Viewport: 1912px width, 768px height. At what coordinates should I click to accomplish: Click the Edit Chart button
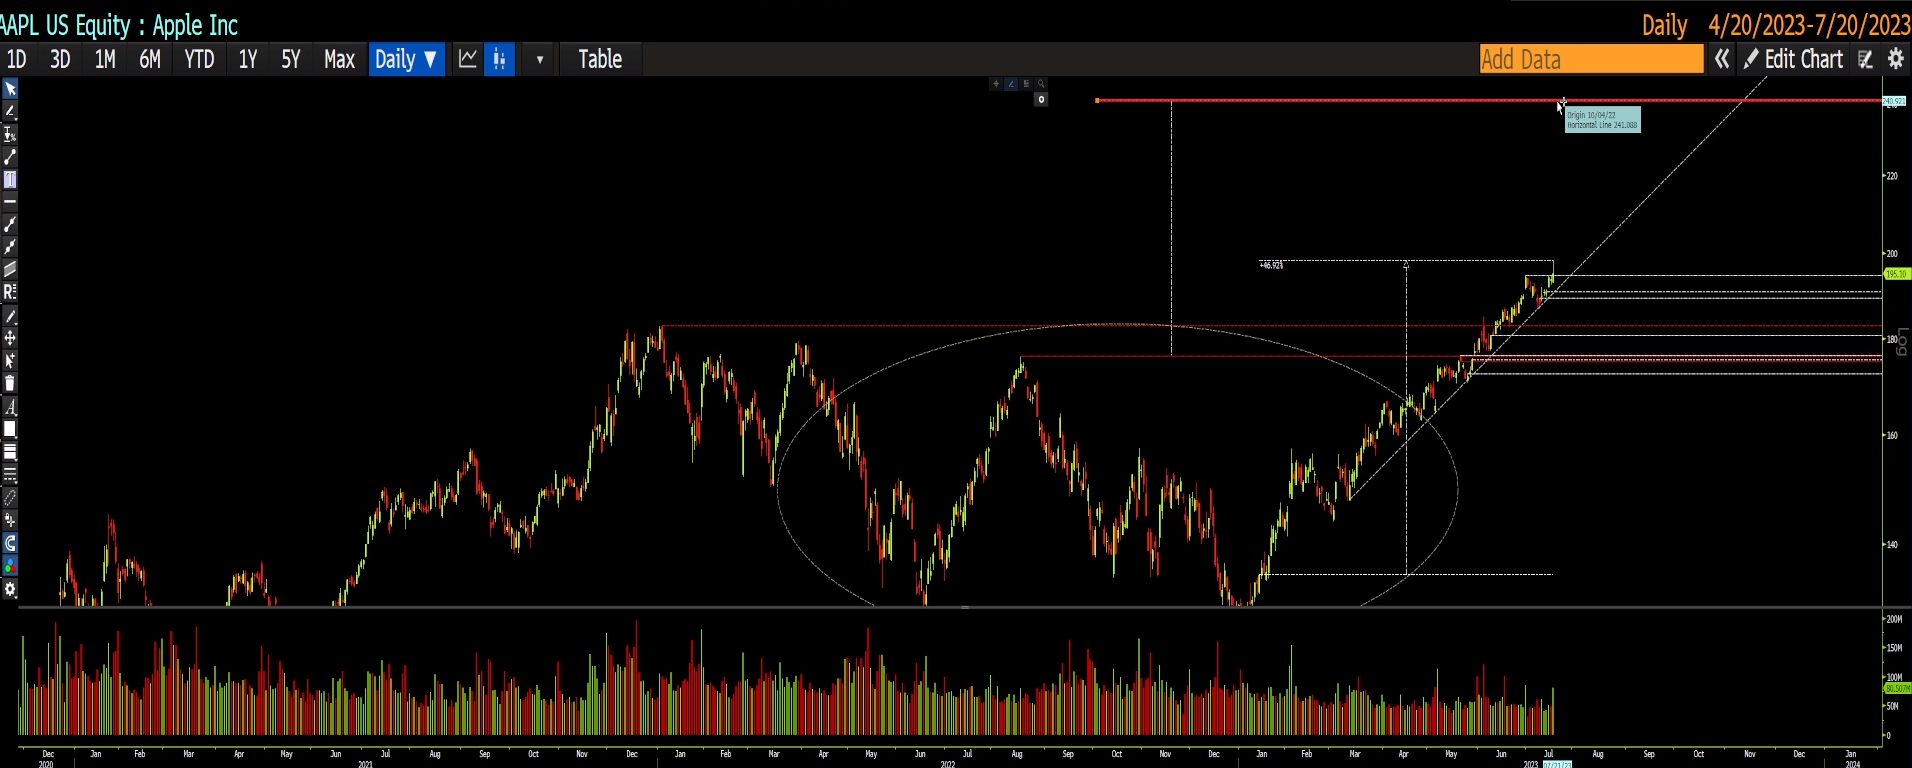tap(1794, 59)
